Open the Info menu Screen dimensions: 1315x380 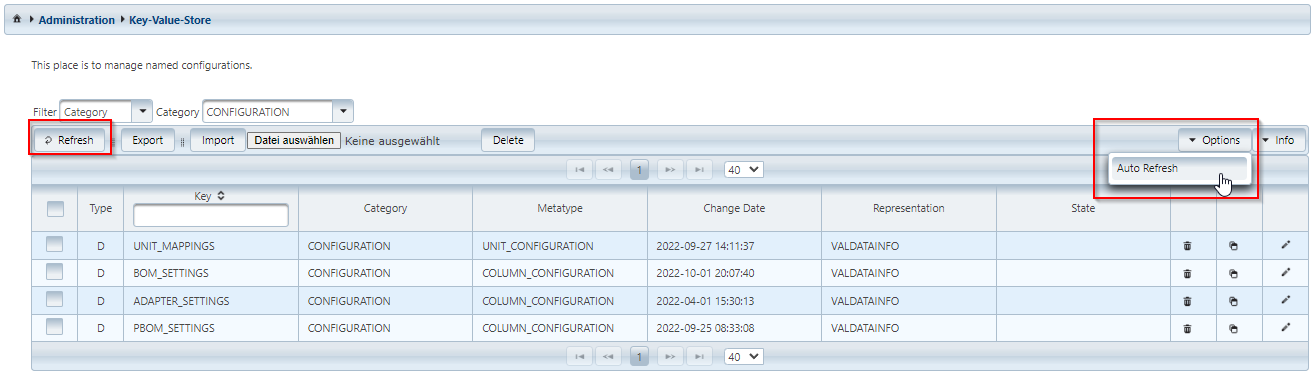coord(1279,140)
